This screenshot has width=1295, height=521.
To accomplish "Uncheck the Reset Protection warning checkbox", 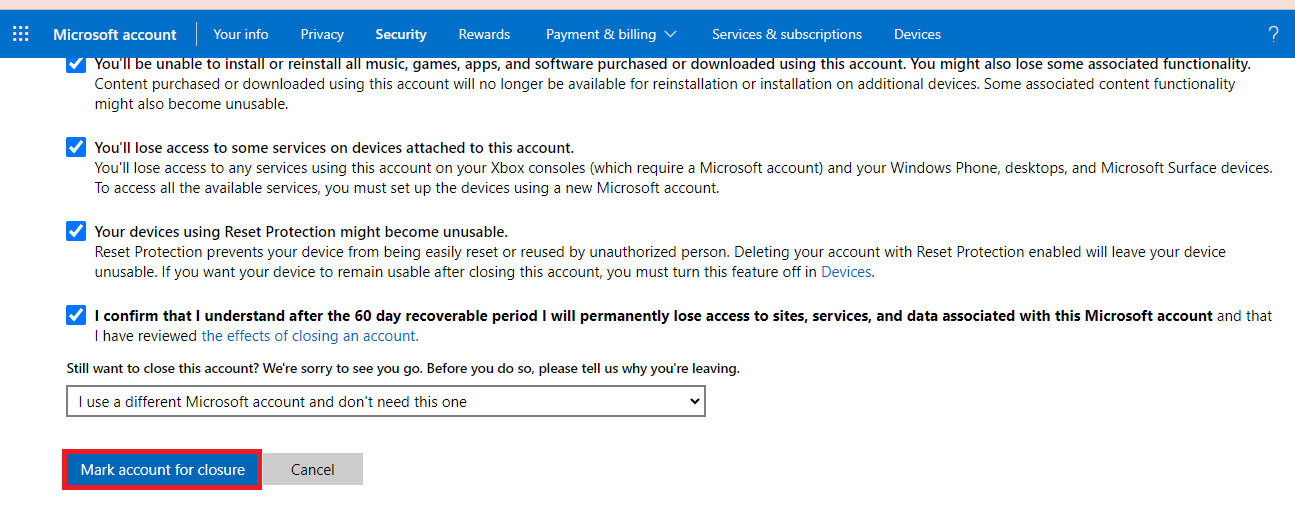I will point(76,232).
